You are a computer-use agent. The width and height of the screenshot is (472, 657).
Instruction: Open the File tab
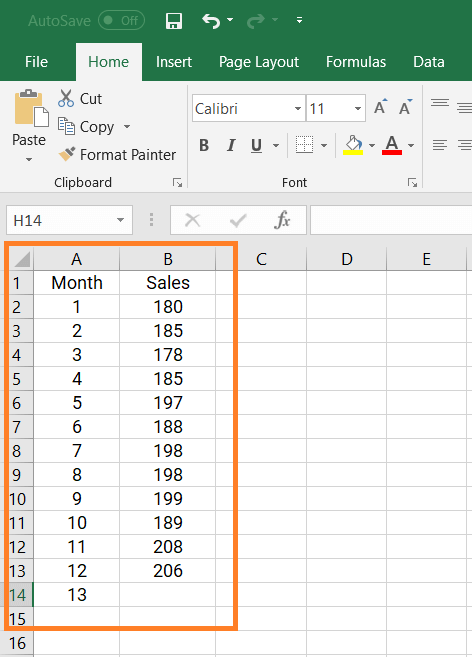[x=36, y=62]
